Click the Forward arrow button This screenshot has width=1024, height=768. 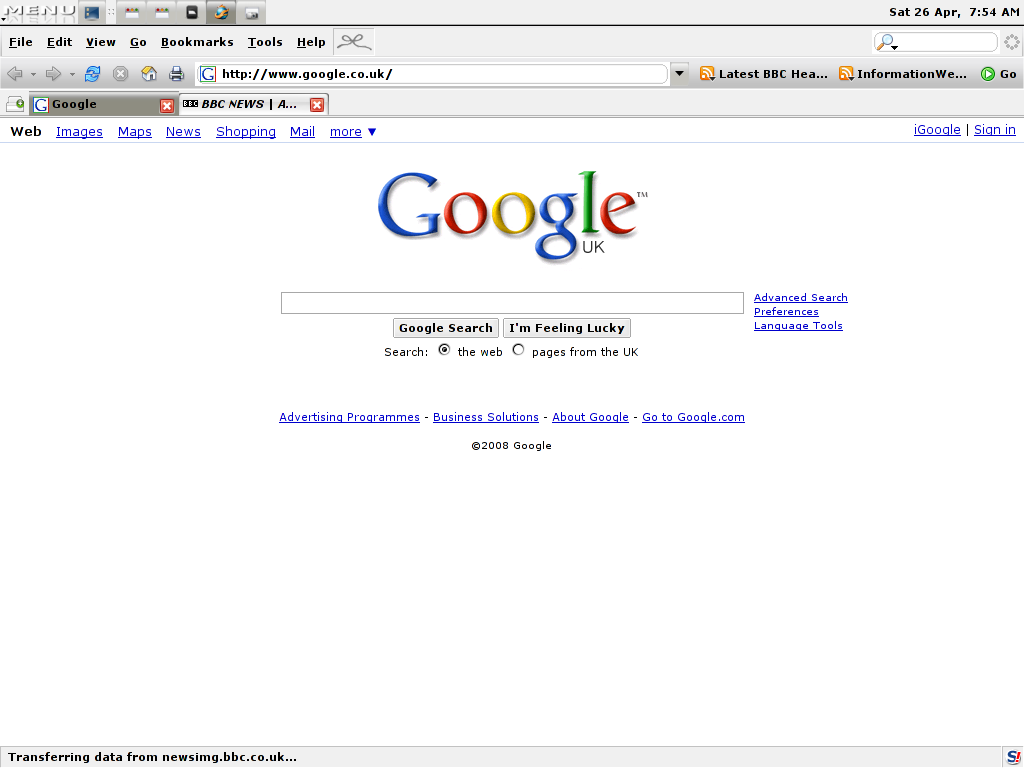pyautogui.click(x=53, y=74)
